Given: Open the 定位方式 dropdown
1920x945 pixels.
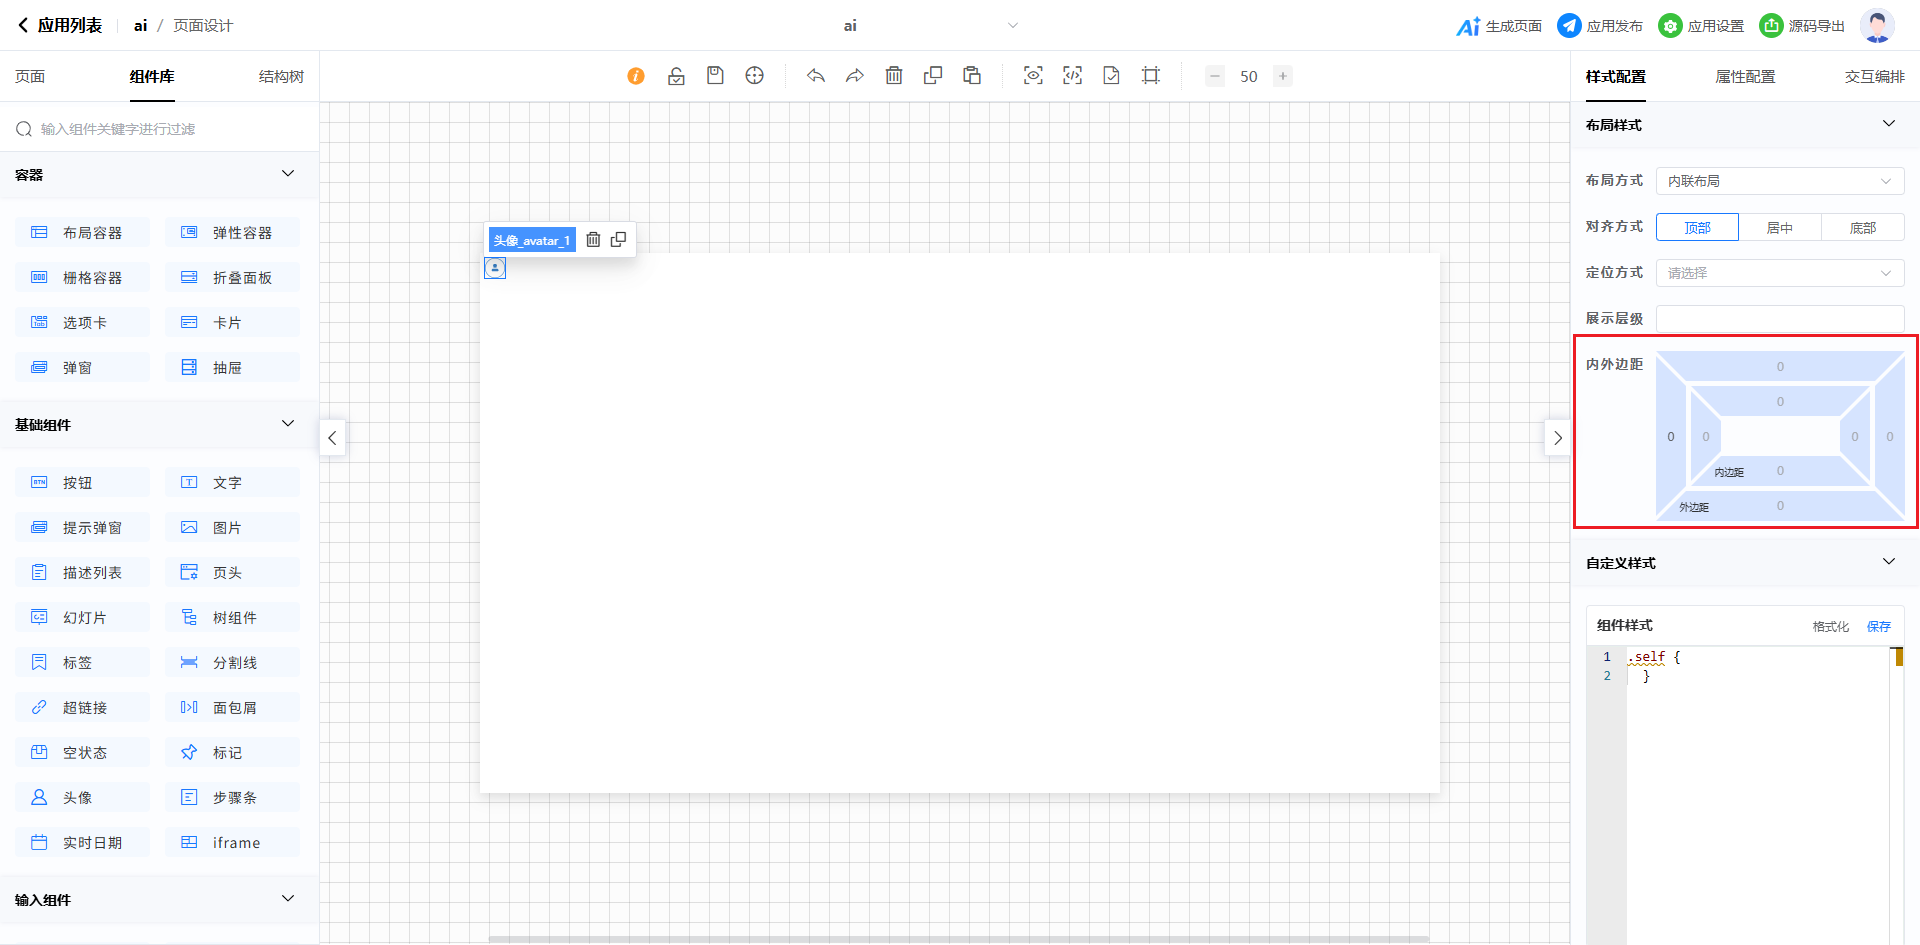Looking at the screenshot, I should pyautogui.click(x=1779, y=273).
